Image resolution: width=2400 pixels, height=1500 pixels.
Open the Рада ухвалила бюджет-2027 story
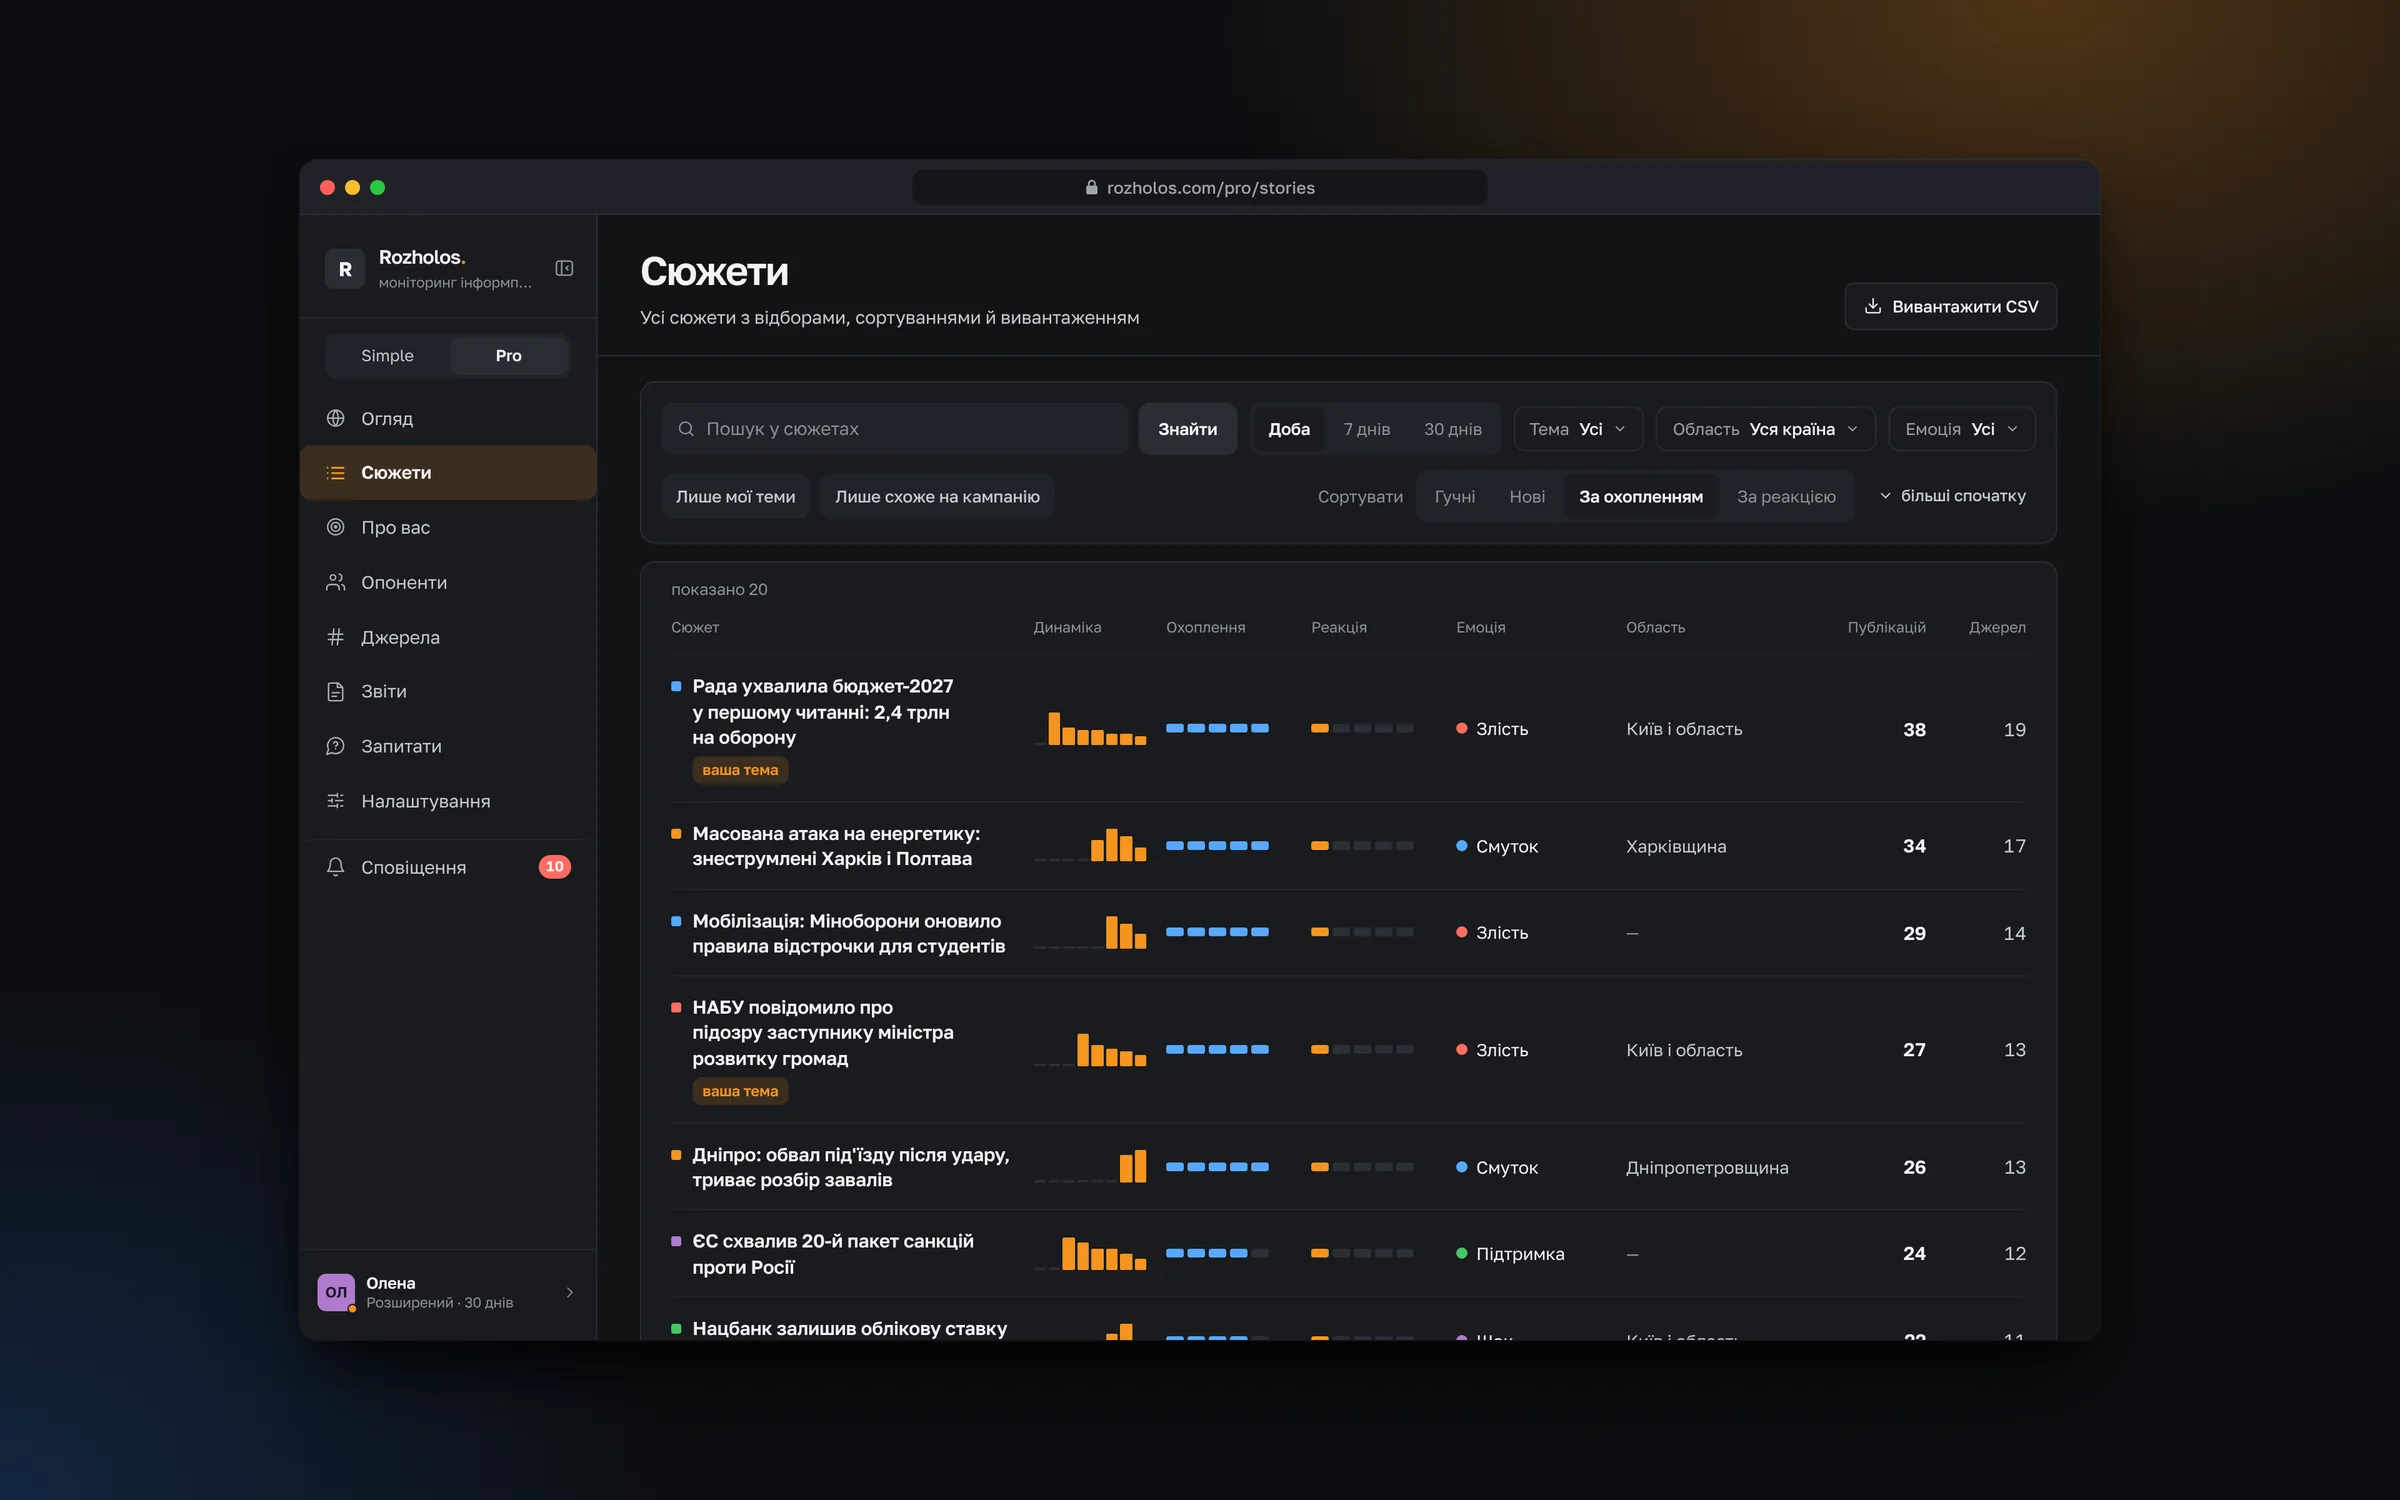[x=822, y=712]
